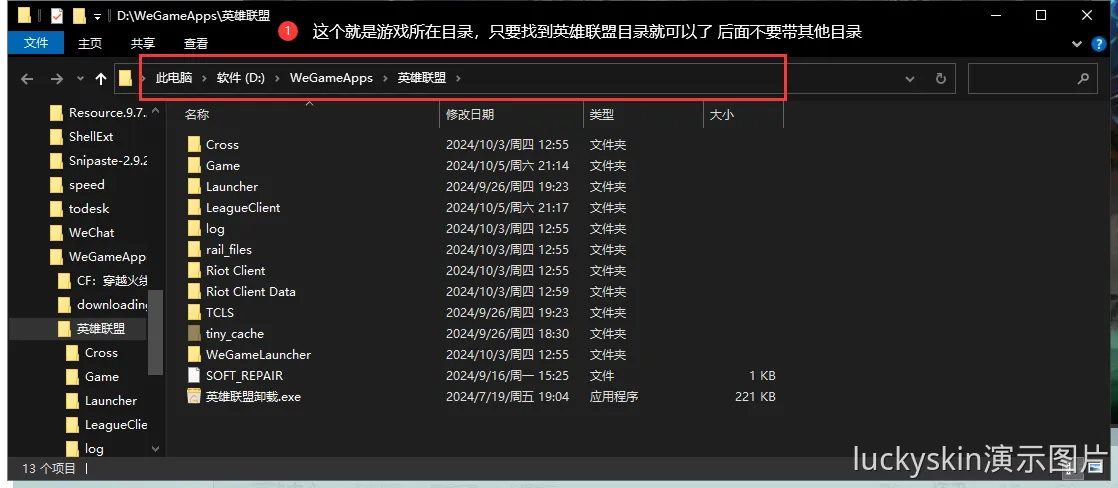
Task: Open Launcher subfolder in navigation tree
Action: (111, 400)
